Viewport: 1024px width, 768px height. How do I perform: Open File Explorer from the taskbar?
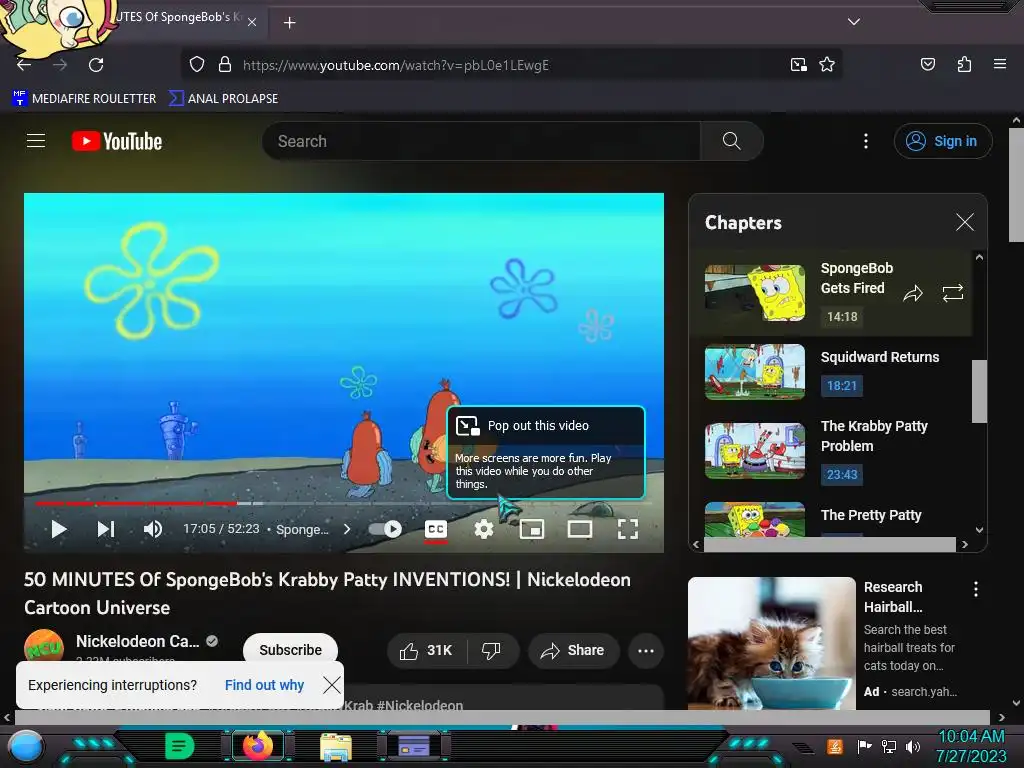tap(336, 746)
